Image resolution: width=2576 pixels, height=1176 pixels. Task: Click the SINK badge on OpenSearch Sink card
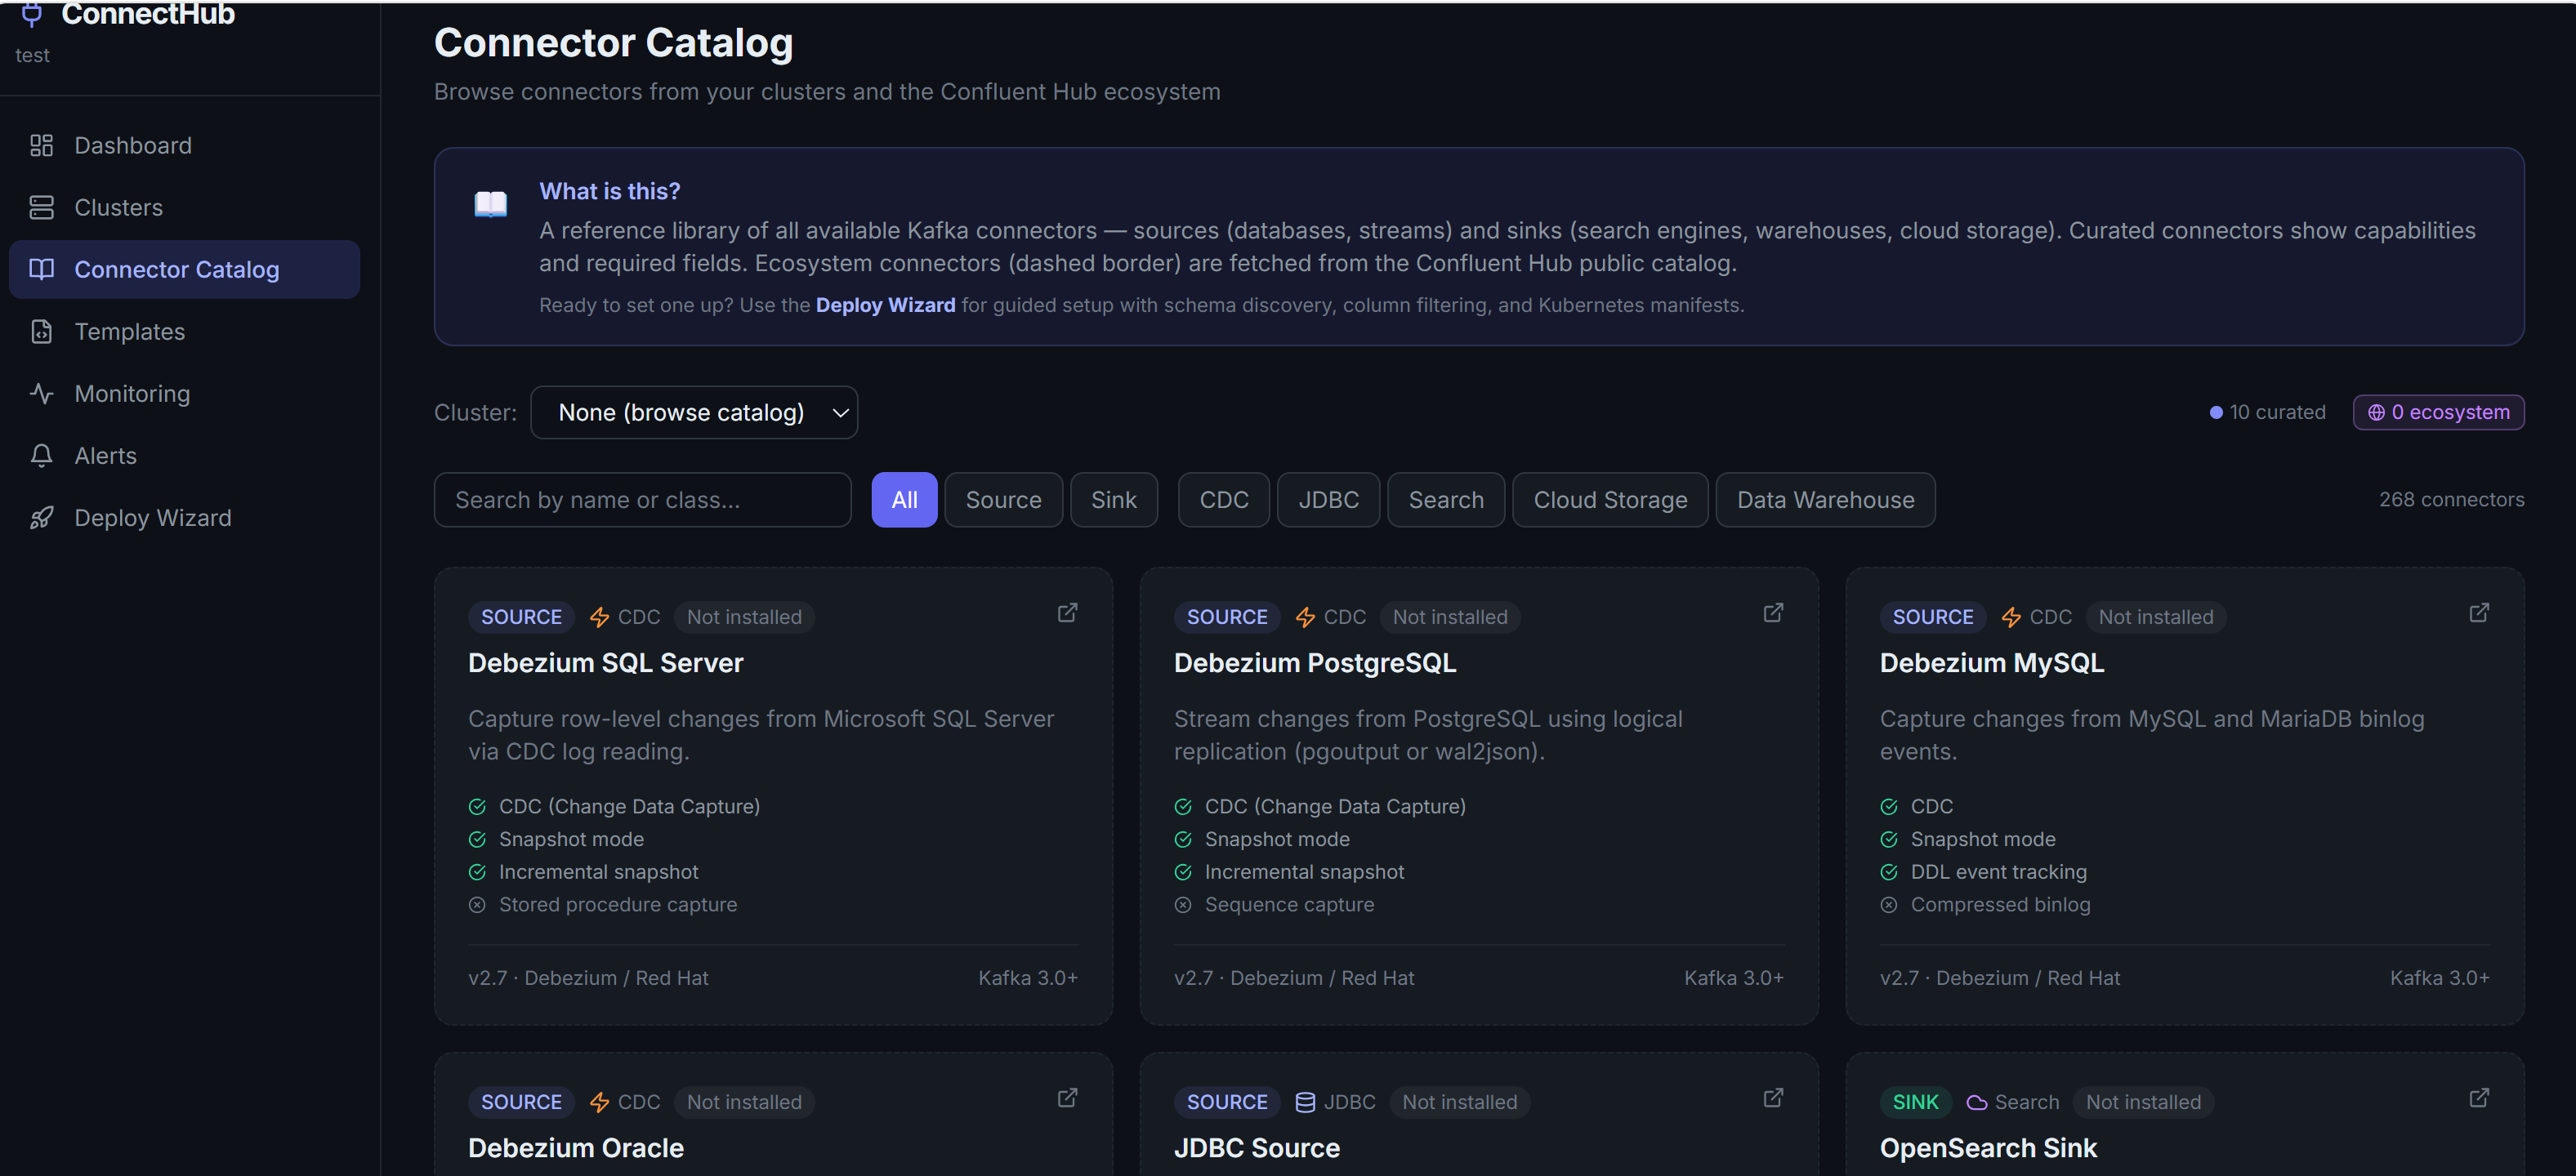(1915, 1102)
